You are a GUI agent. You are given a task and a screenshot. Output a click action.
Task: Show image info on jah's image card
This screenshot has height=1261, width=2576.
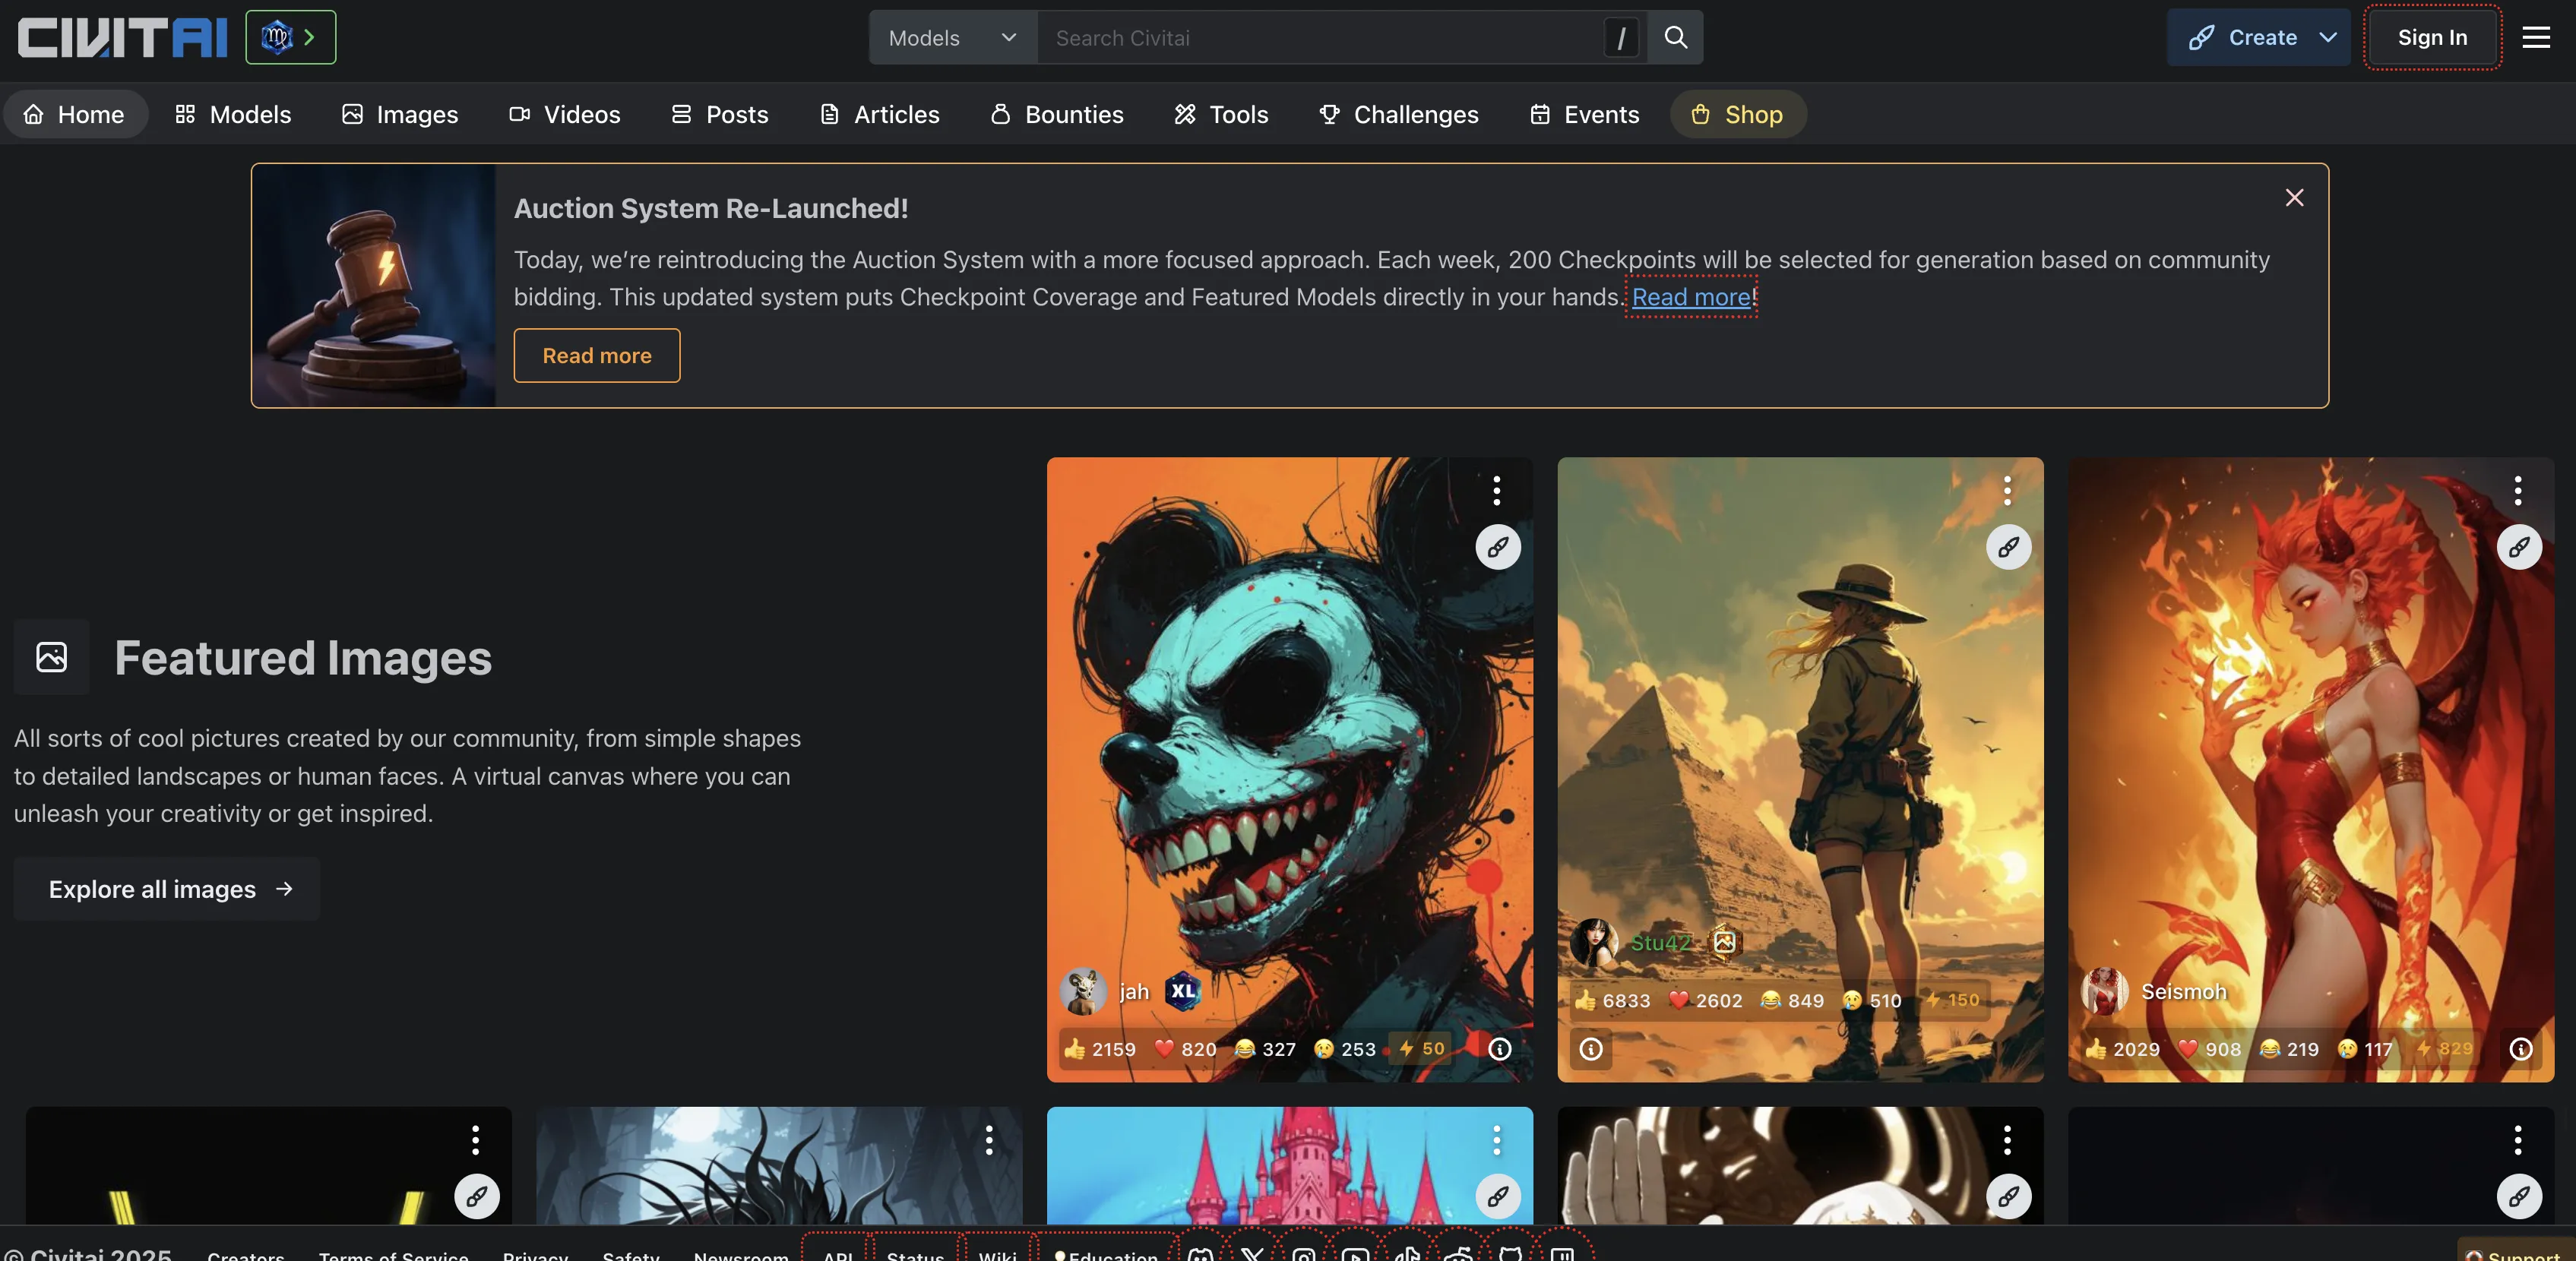[x=1499, y=1048]
